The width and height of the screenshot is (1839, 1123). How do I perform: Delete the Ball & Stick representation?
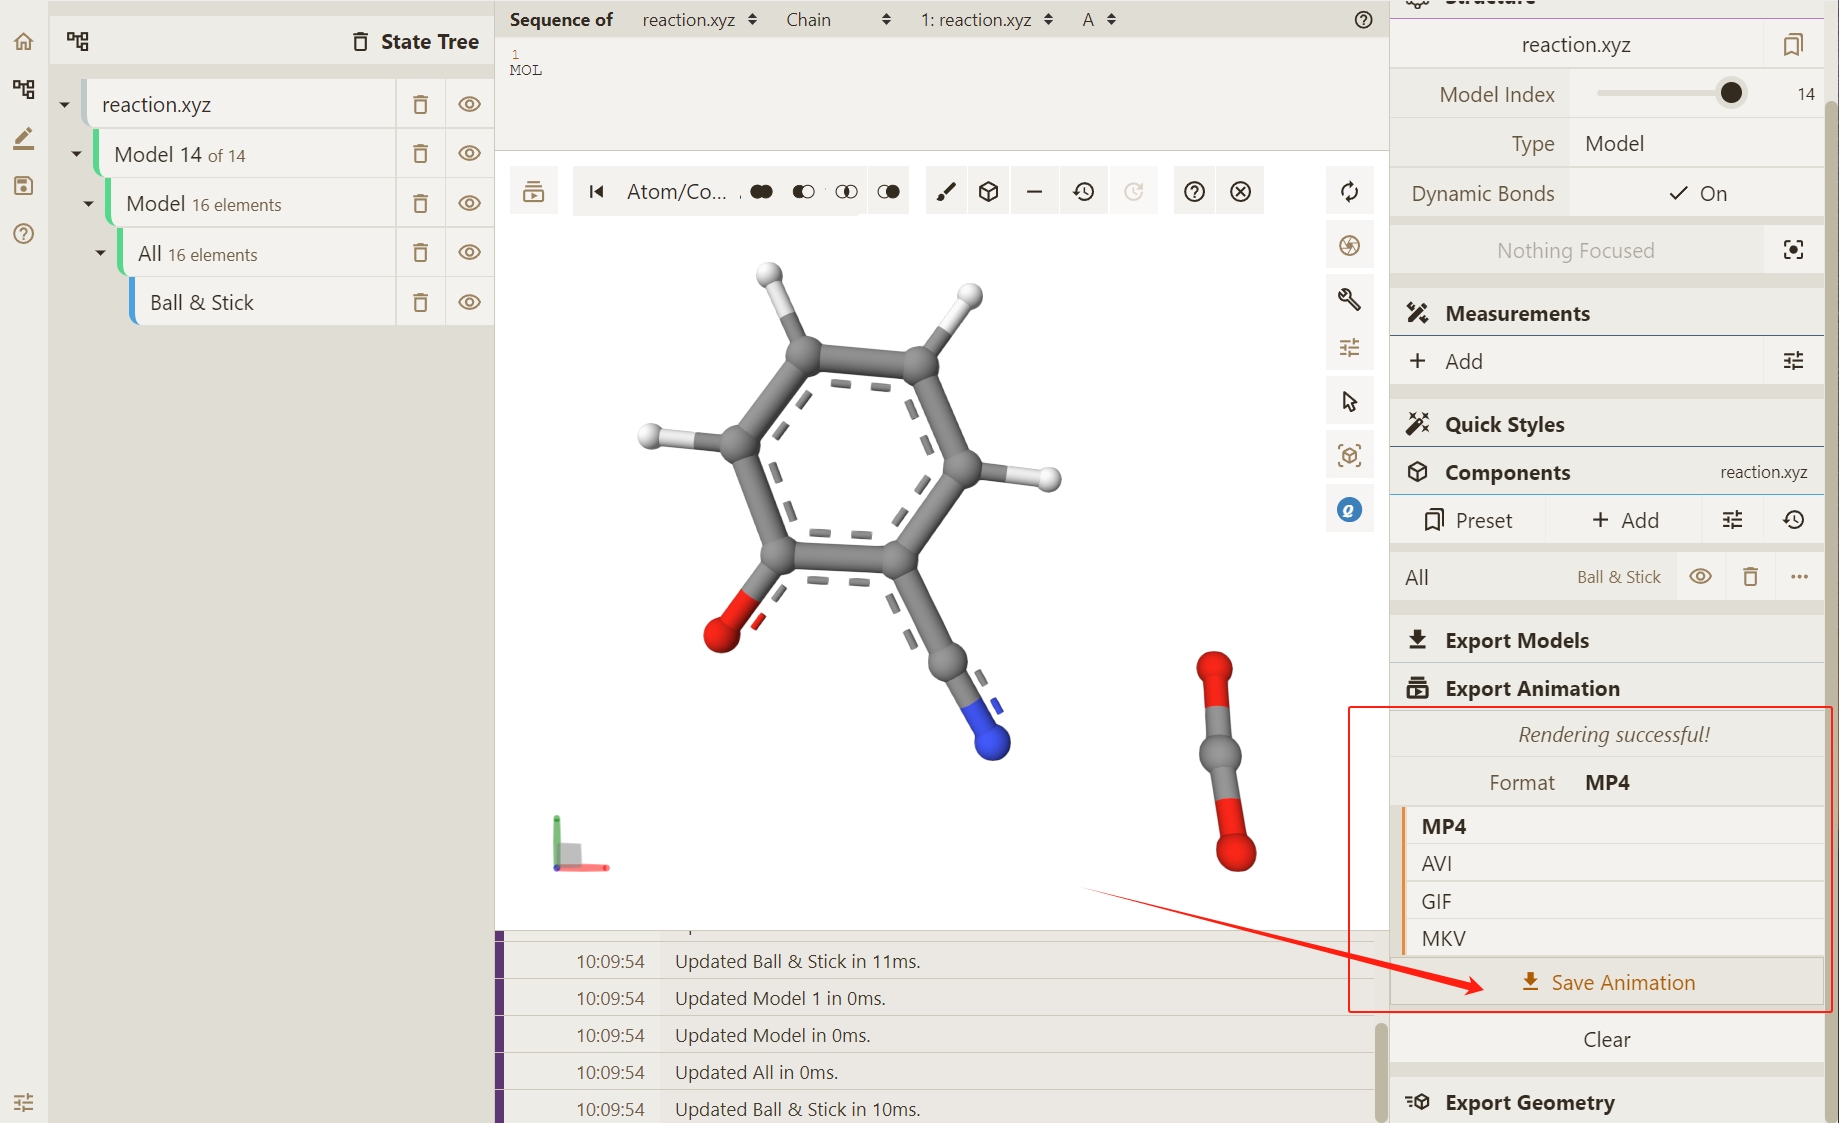click(420, 303)
